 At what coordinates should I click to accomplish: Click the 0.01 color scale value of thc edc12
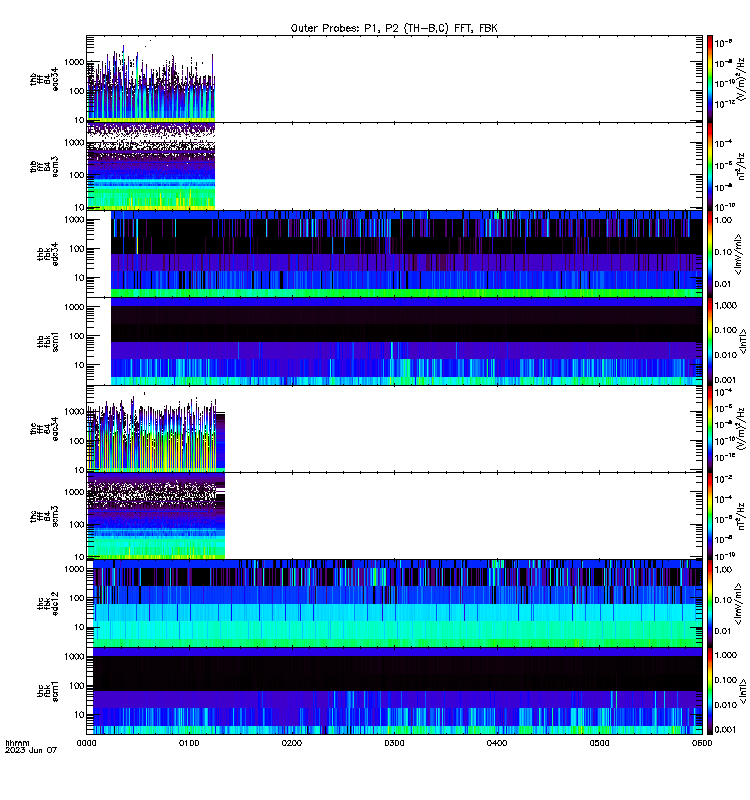723,631
